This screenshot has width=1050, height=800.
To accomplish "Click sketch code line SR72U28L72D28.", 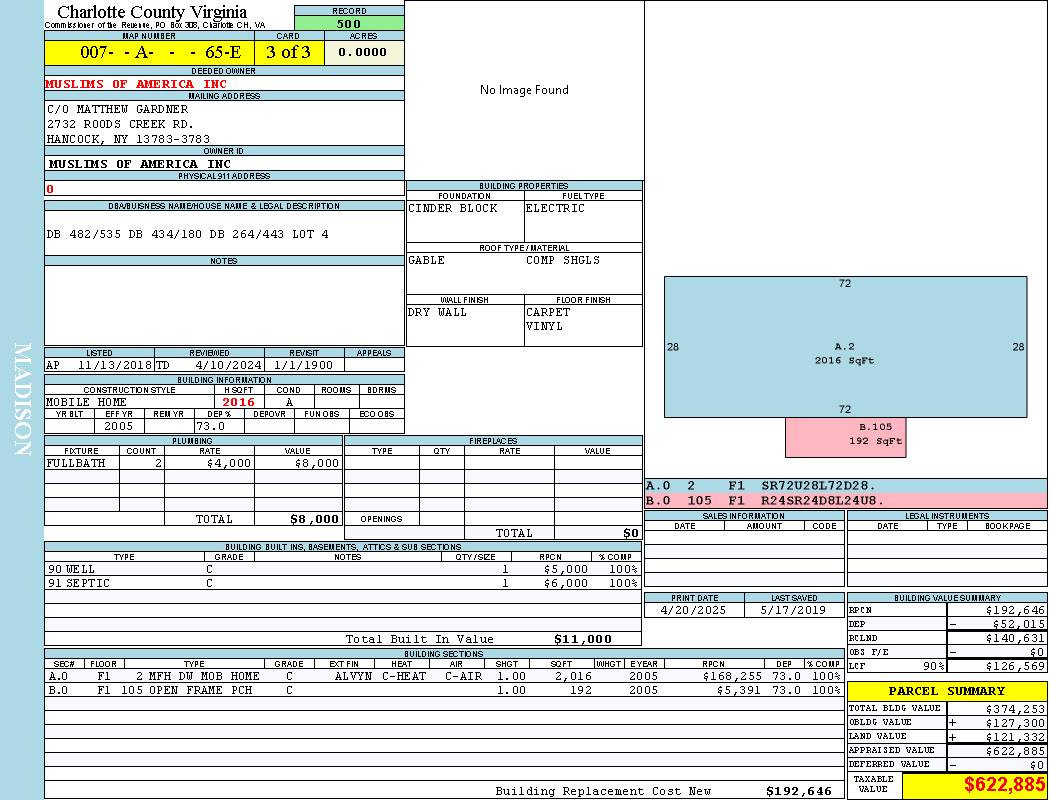I will tap(818, 486).
